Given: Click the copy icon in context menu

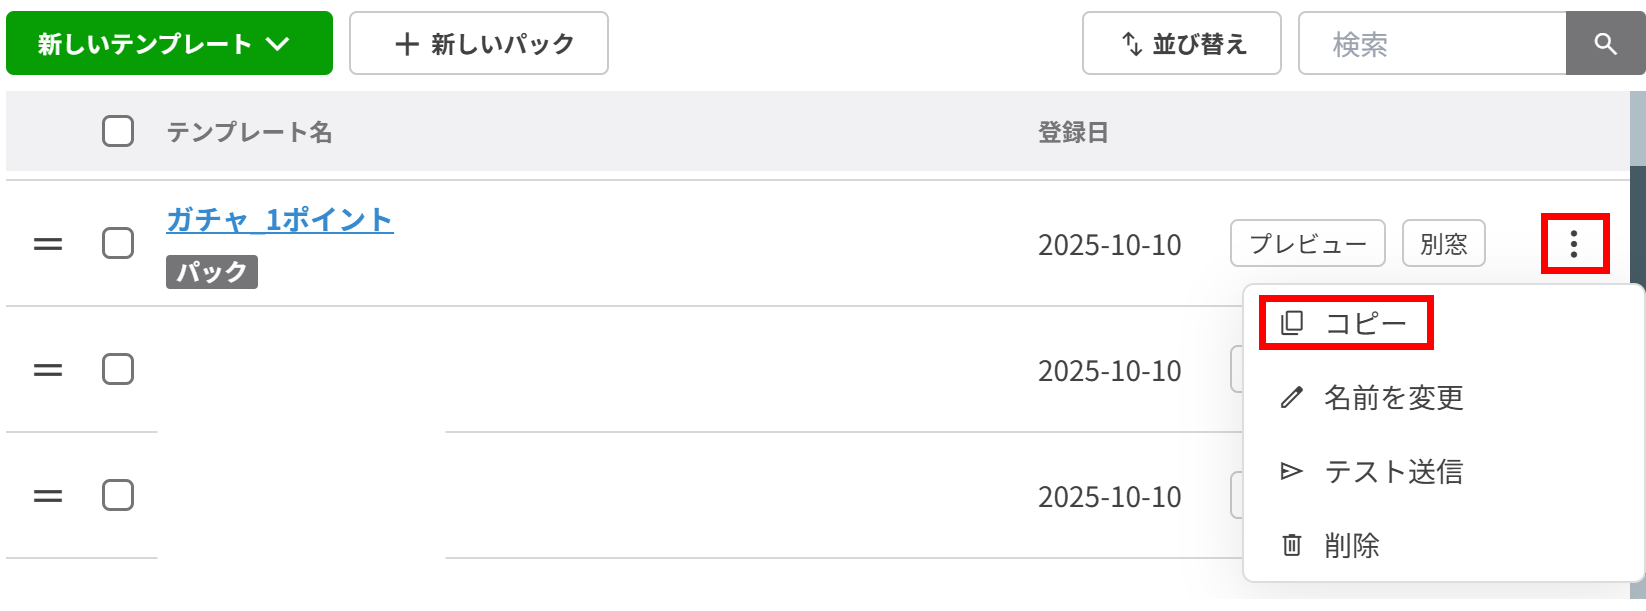Looking at the screenshot, I should pyautogui.click(x=1292, y=323).
